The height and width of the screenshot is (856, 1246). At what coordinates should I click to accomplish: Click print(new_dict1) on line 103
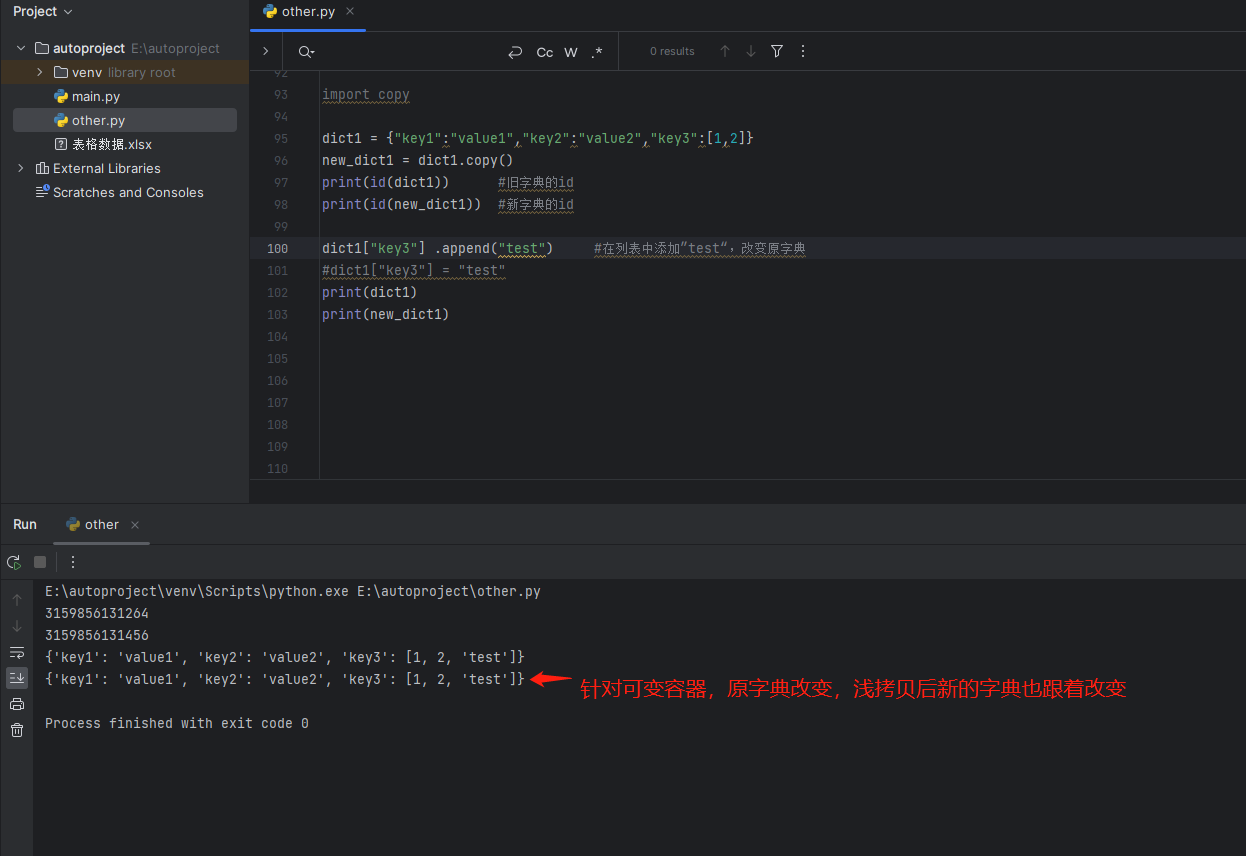386,314
